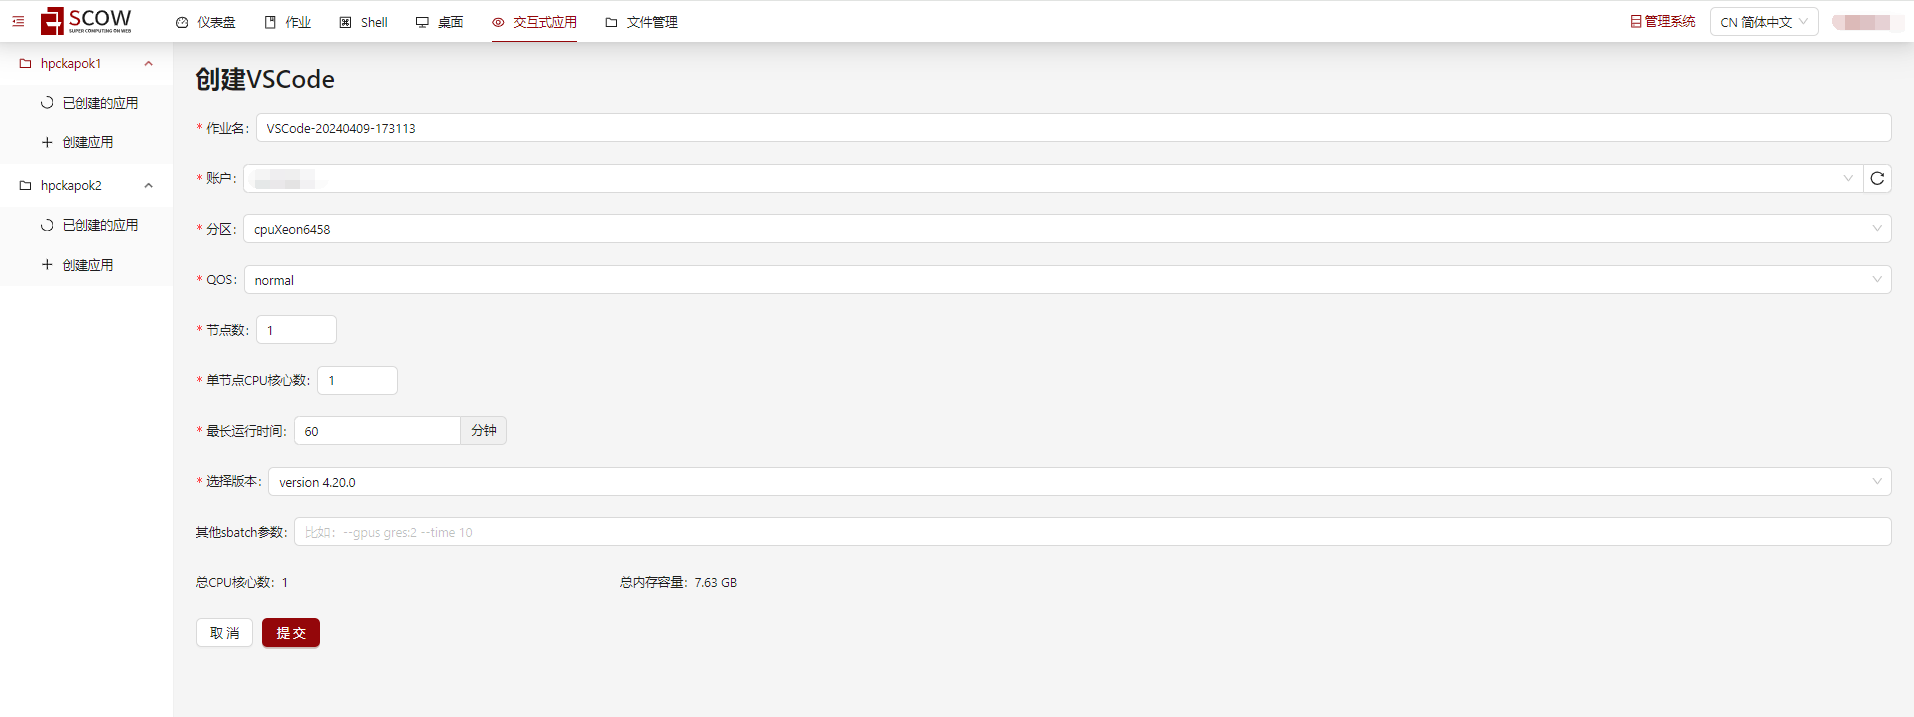Open the 仪表盘 dashboard page
Image resolution: width=1914 pixels, height=717 pixels.
(x=206, y=22)
